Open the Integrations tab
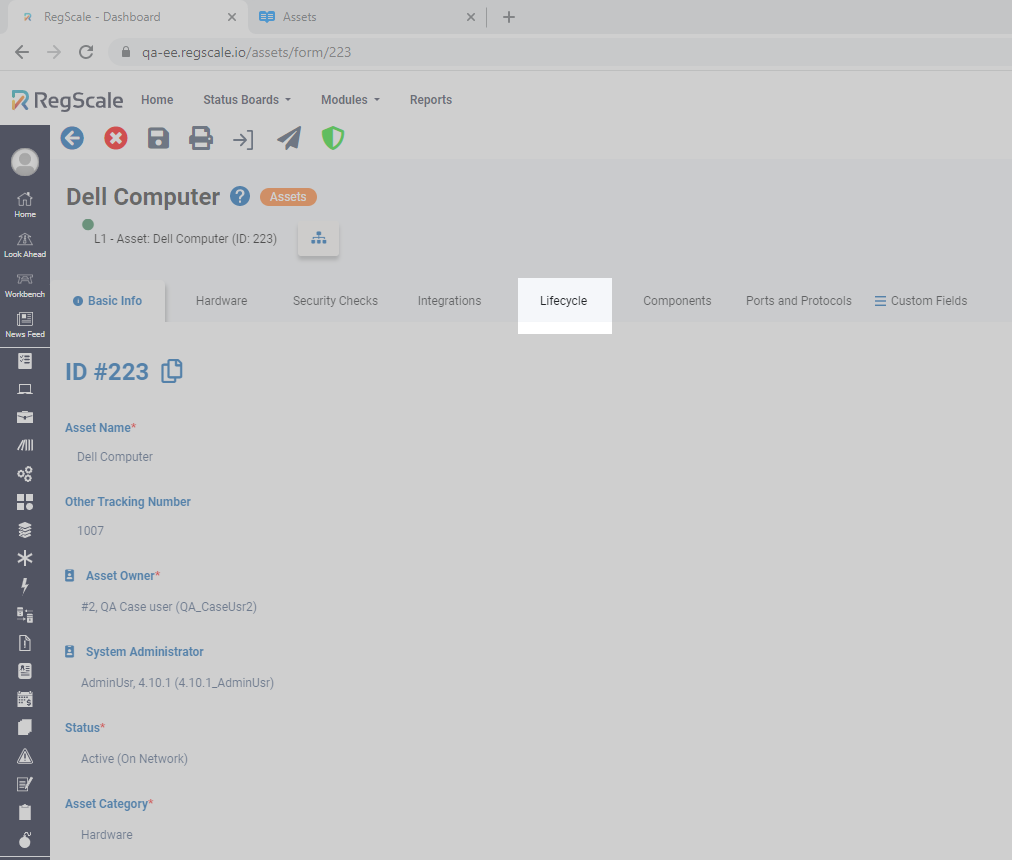The height and width of the screenshot is (860, 1012). (x=449, y=301)
